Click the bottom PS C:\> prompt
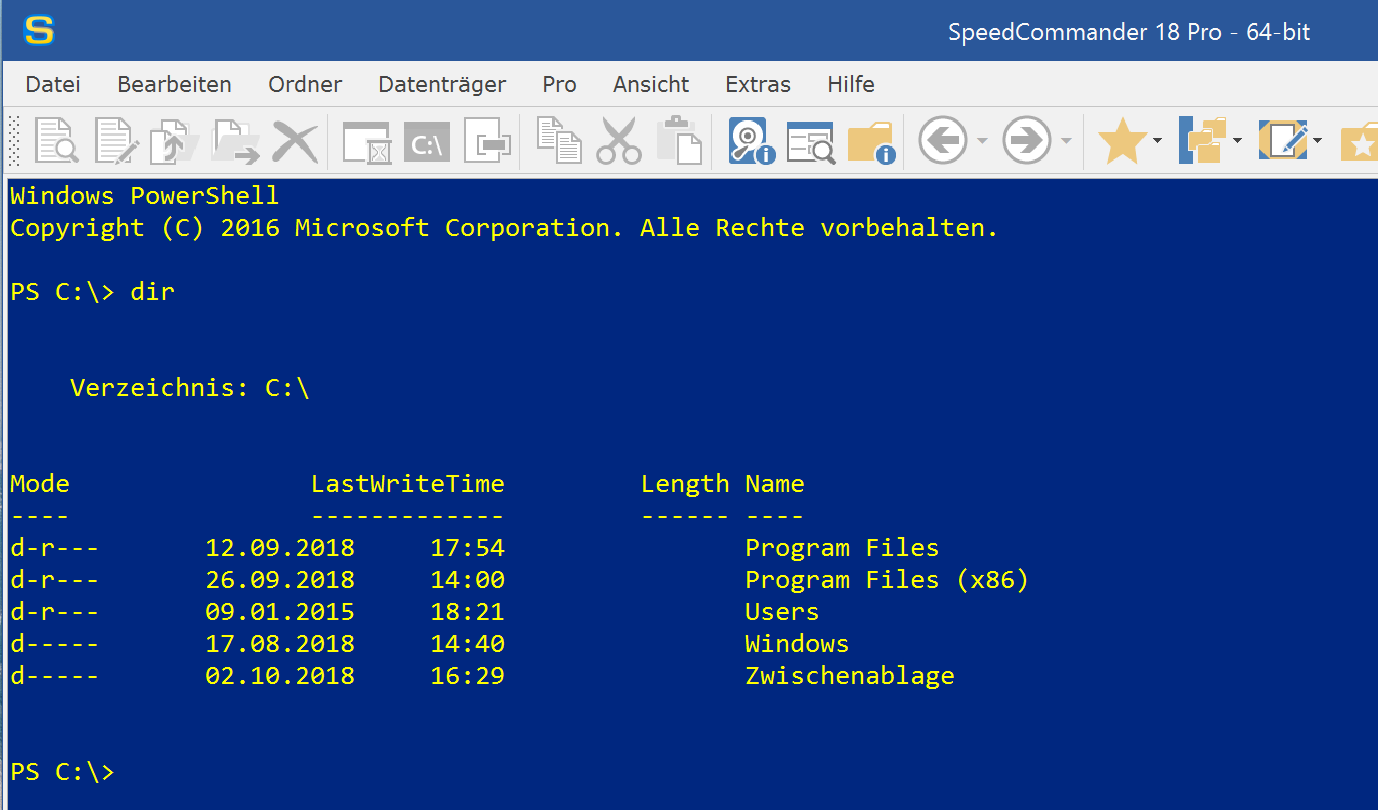The width and height of the screenshot is (1378, 810). (62, 772)
